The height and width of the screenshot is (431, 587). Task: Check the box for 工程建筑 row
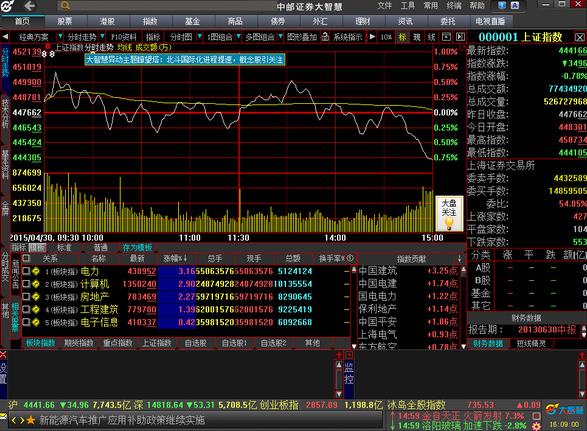click(26, 309)
